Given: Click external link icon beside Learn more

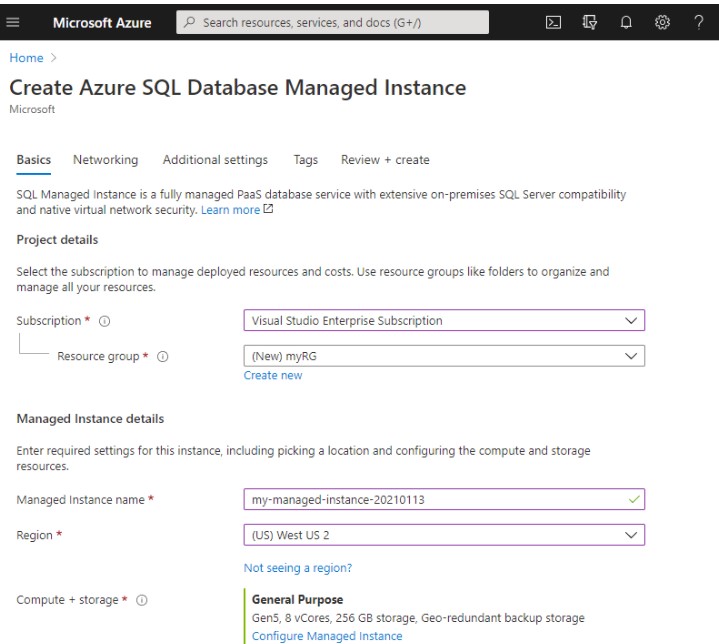Looking at the screenshot, I should (268, 209).
